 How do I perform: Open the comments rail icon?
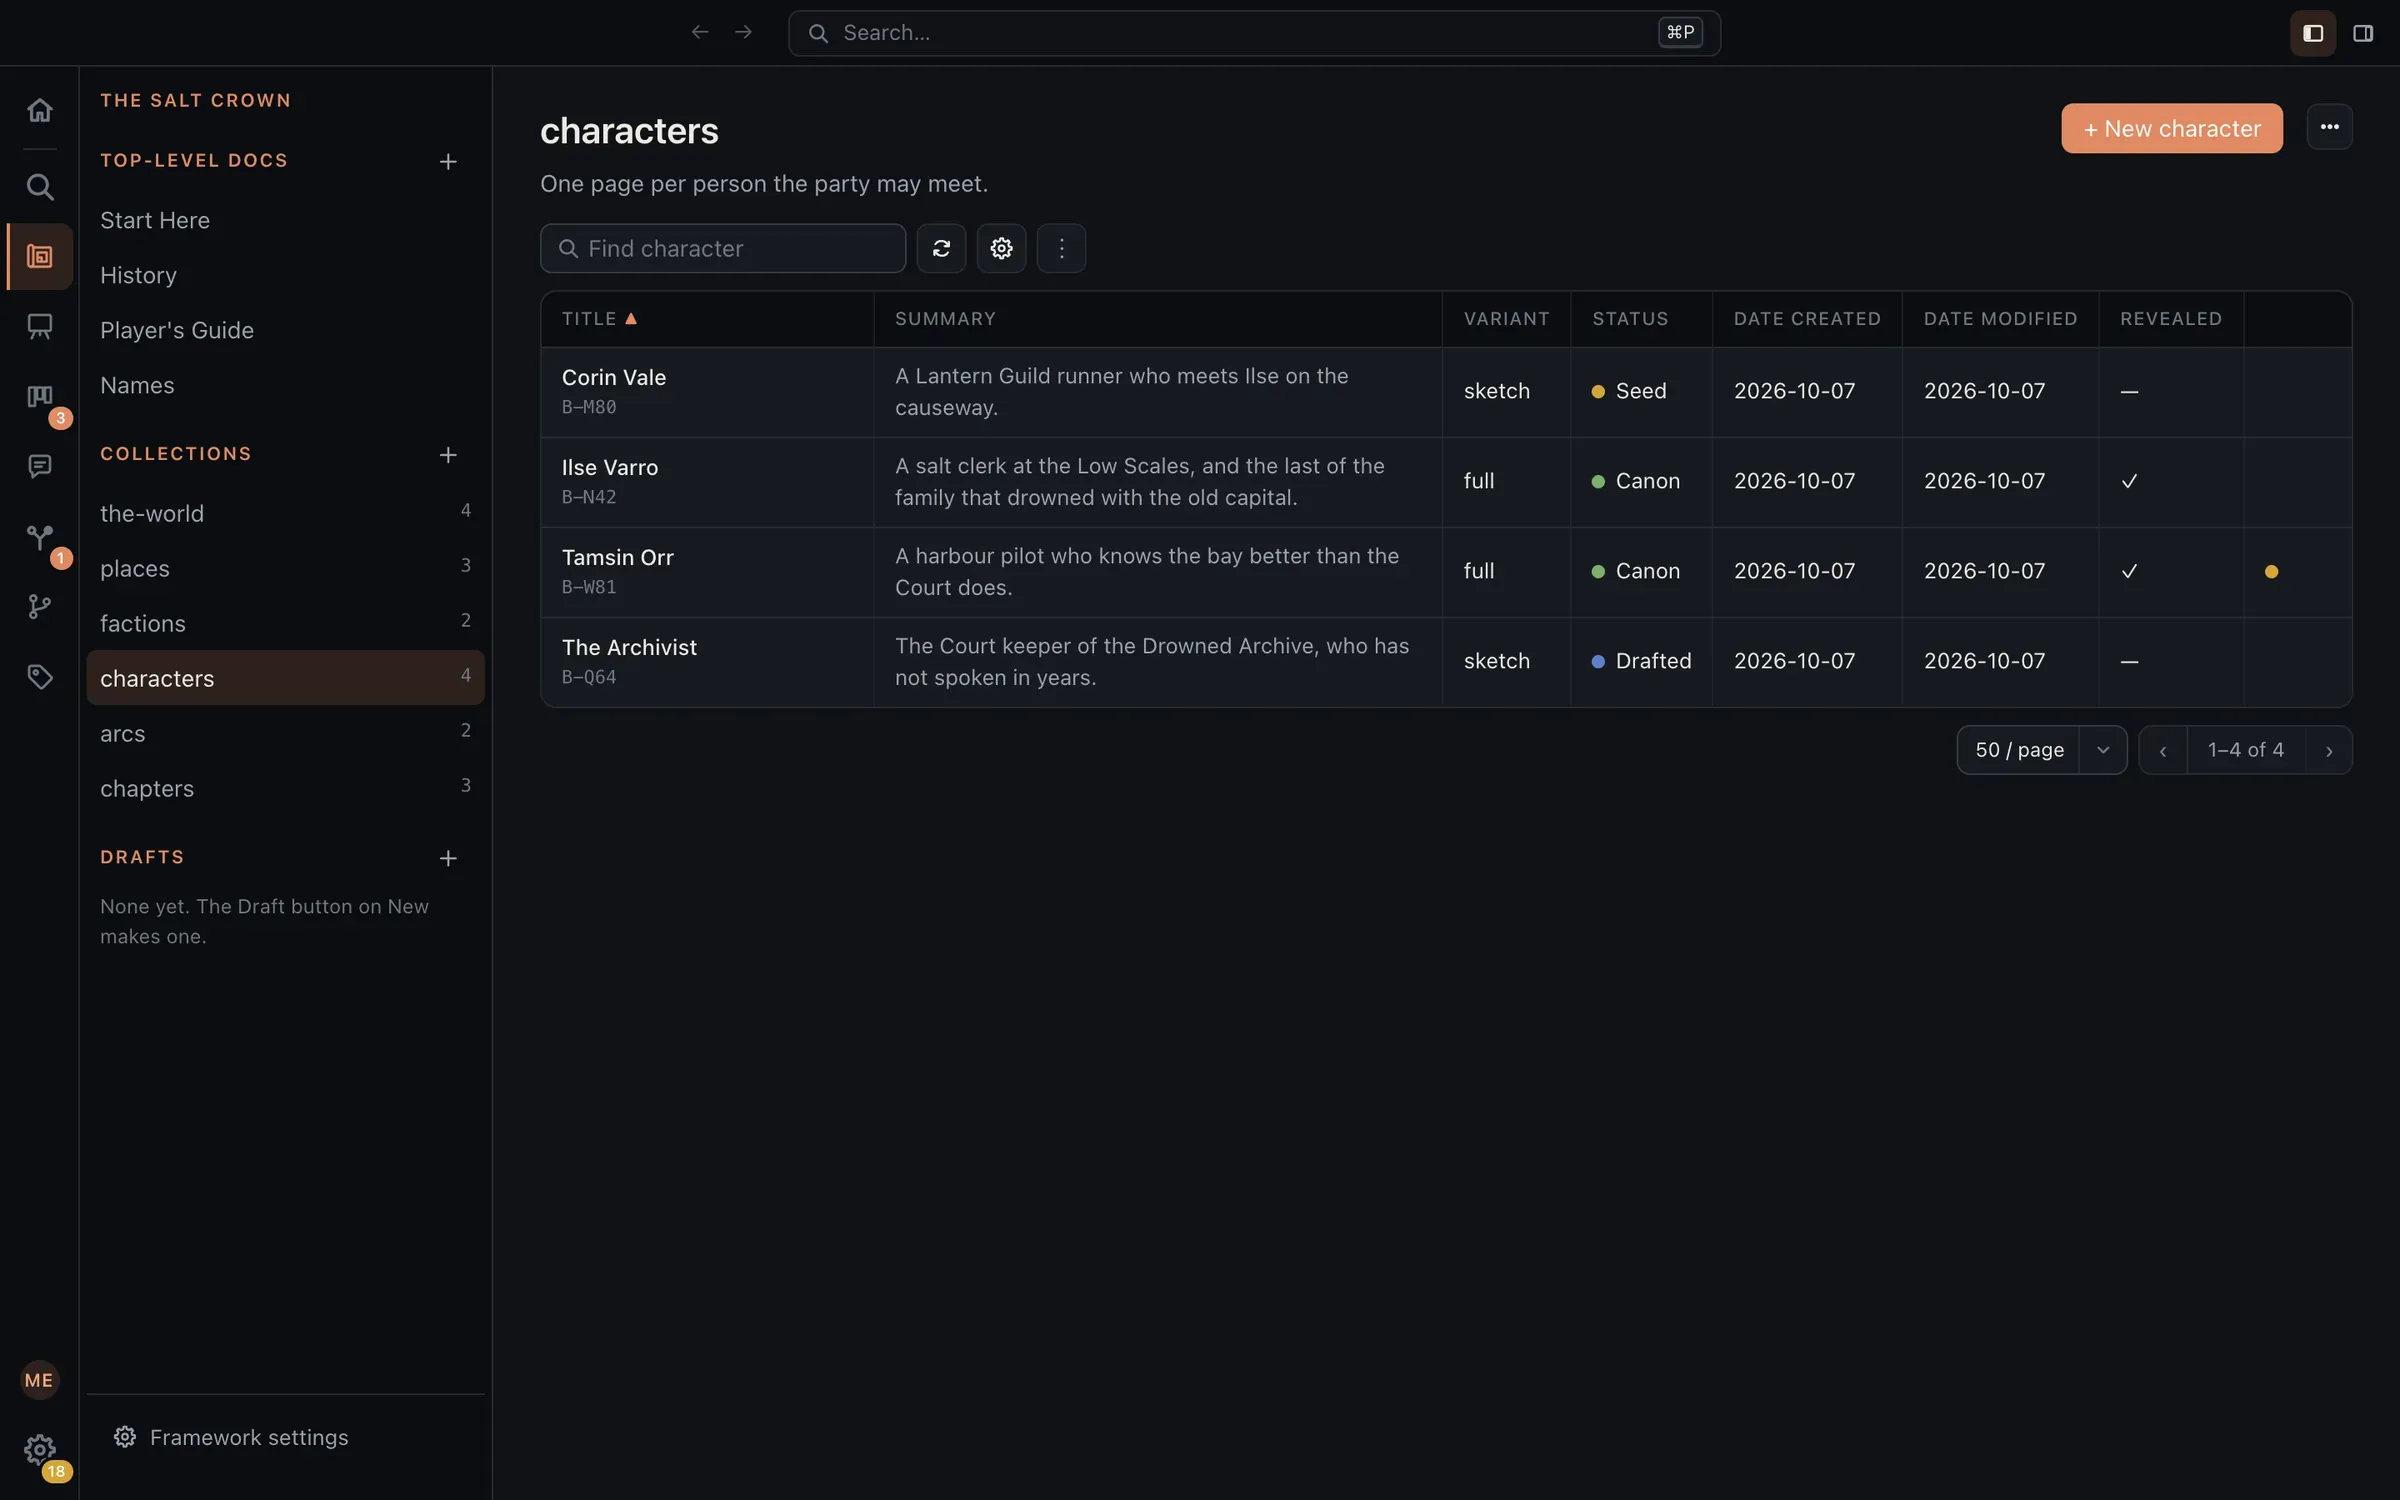[39, 467]
